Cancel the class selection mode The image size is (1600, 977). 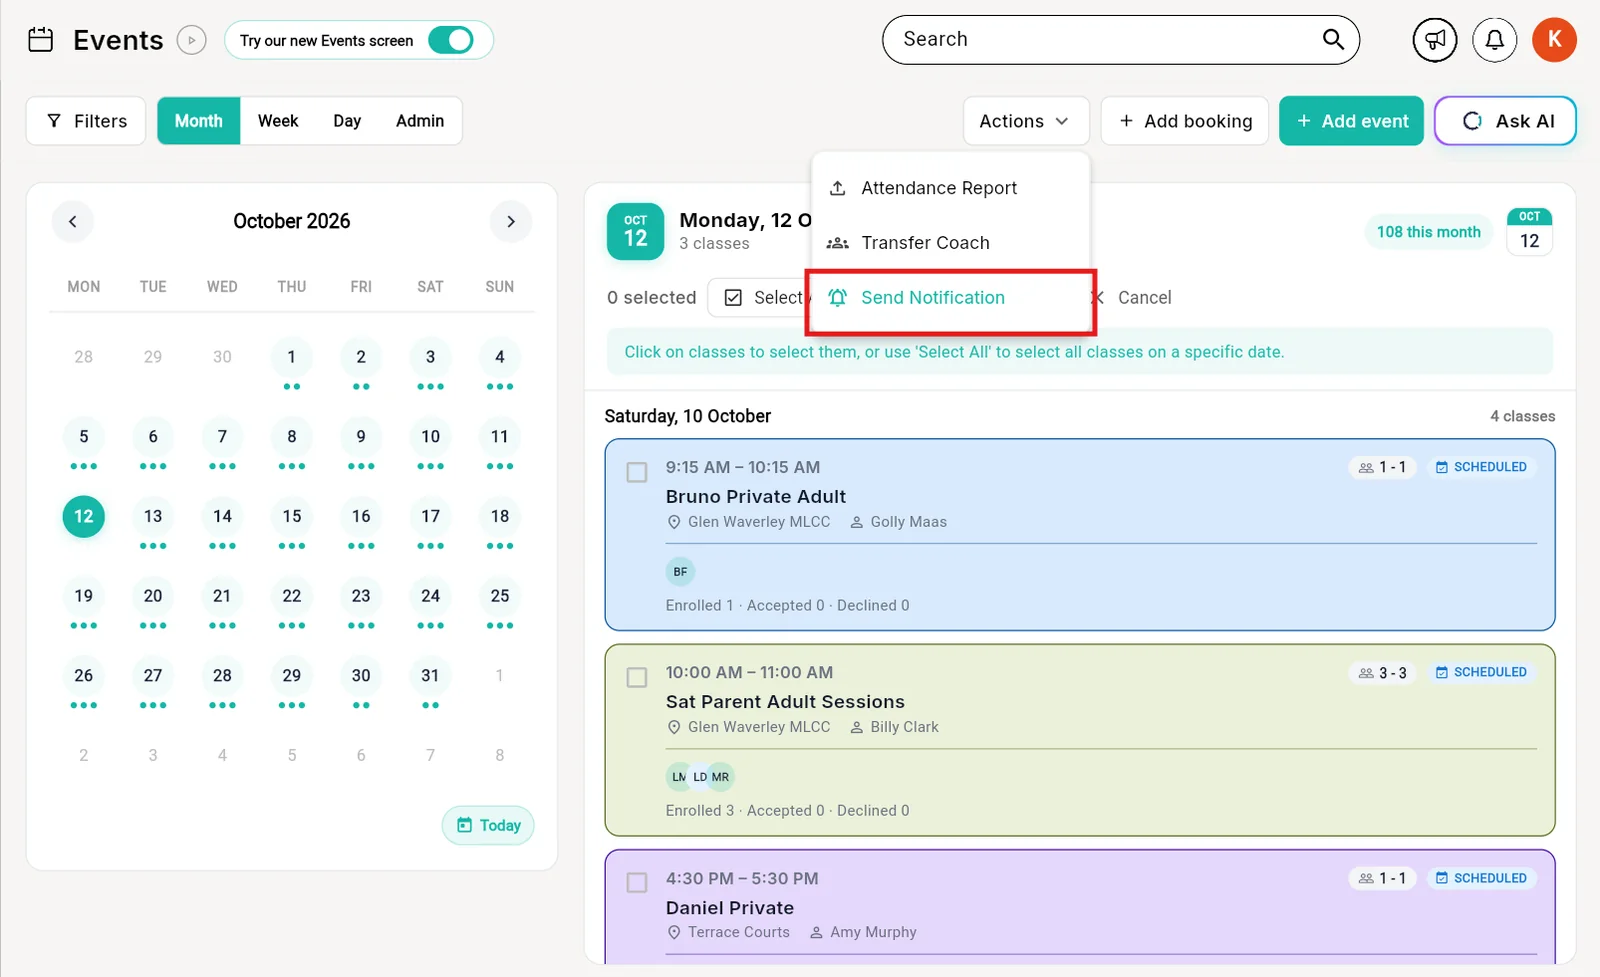pyautogui.click(x=1132, y=298)
